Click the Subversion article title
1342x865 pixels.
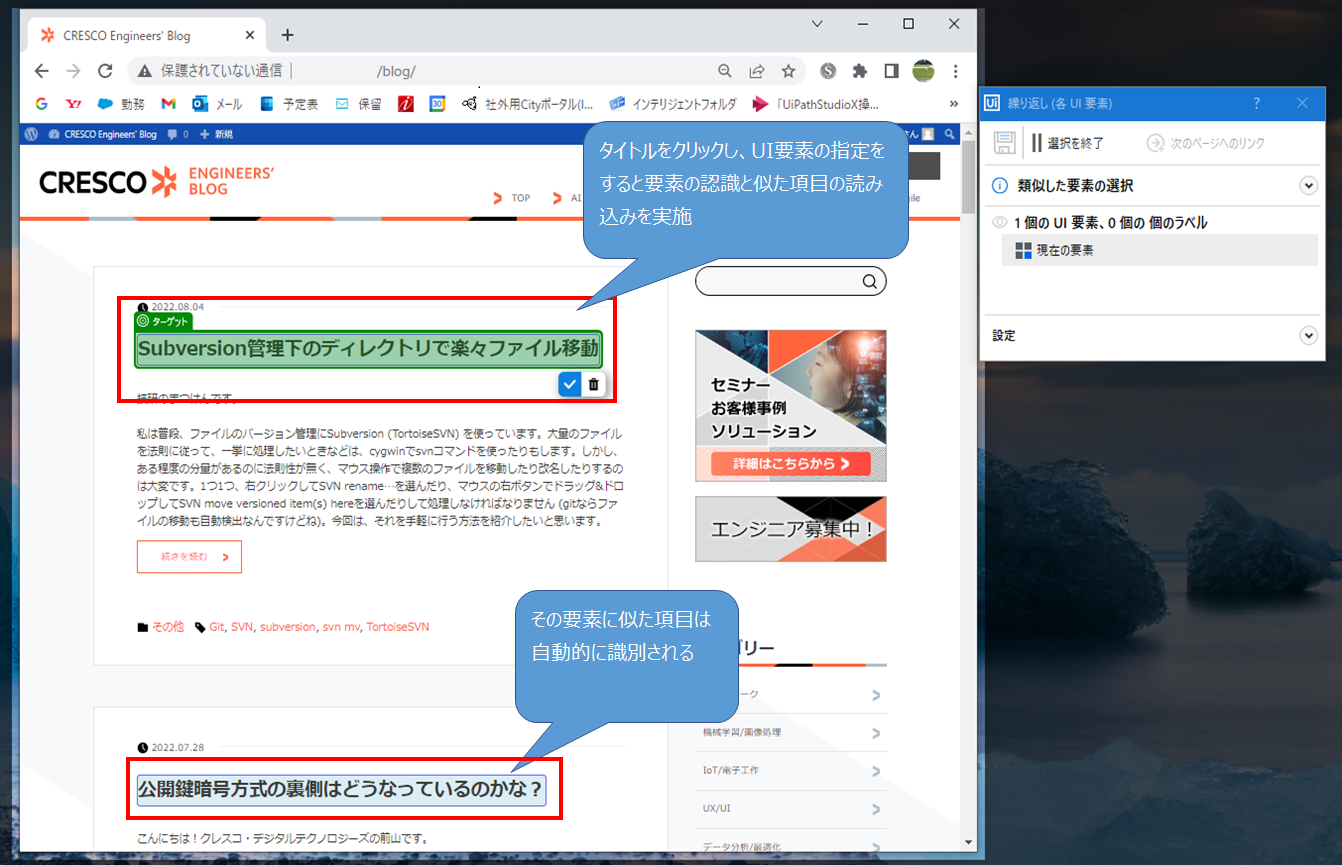tap(368, 349)
